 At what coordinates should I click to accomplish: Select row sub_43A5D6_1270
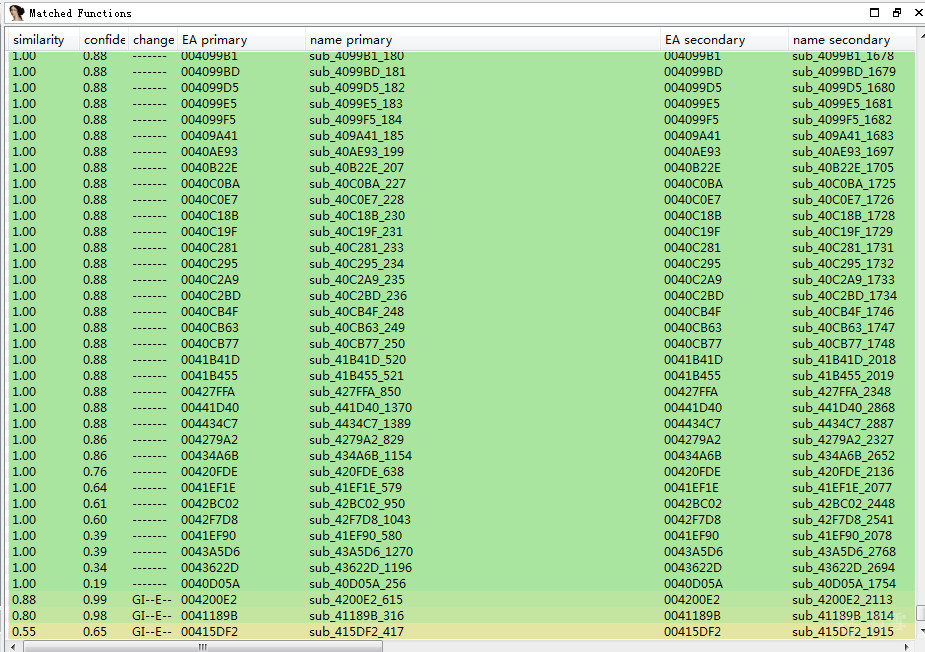461,552
